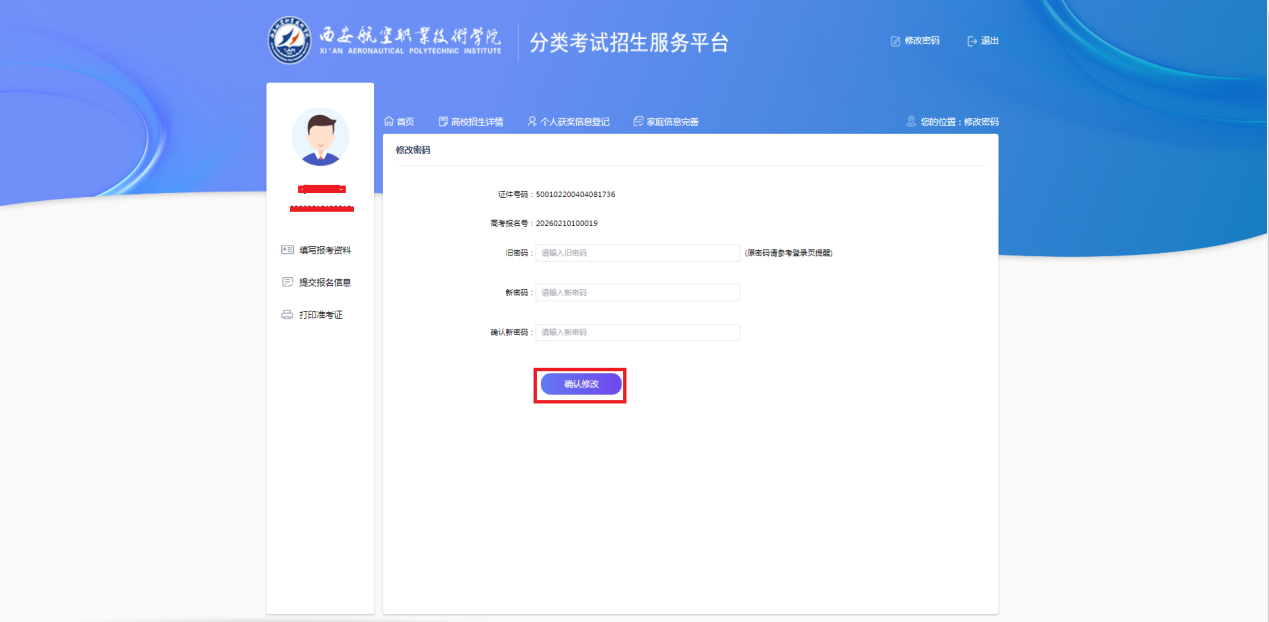The image size is (1269, 622).
Task: Click the 证件号码 number value
Action: (x=575, y=194)
